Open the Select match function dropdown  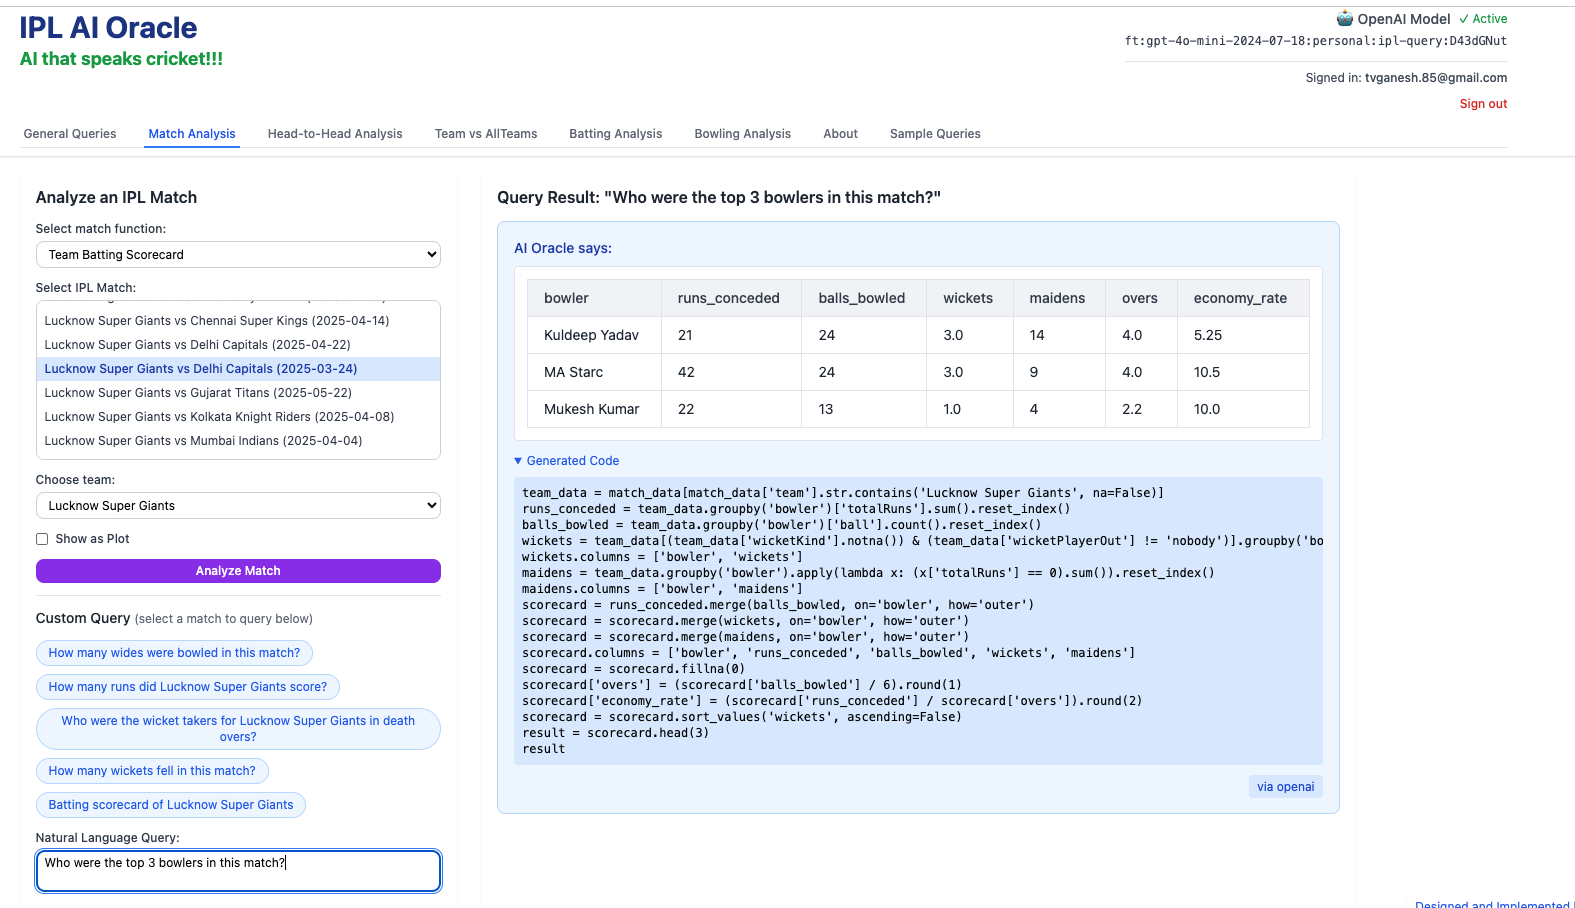point(238,255)
